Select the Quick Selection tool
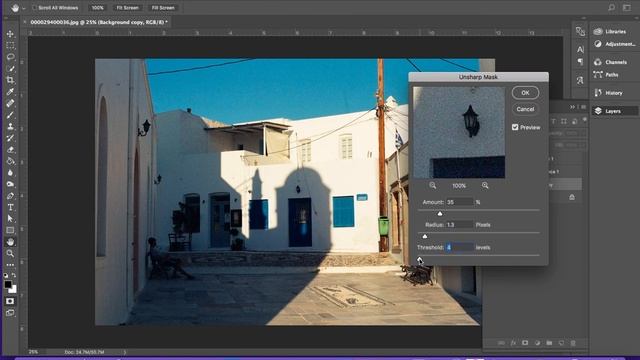The image size is (640, 360). click(10, 69)
